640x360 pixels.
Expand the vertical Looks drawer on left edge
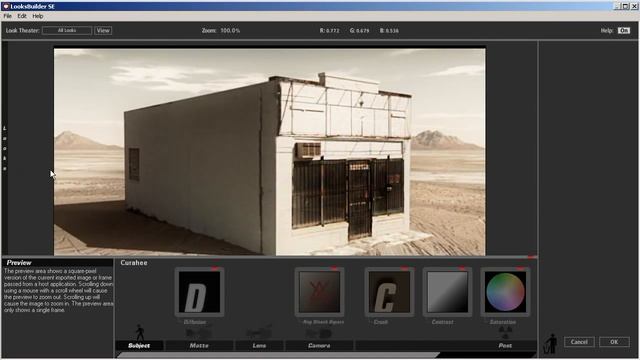click(x=5, y=148)
